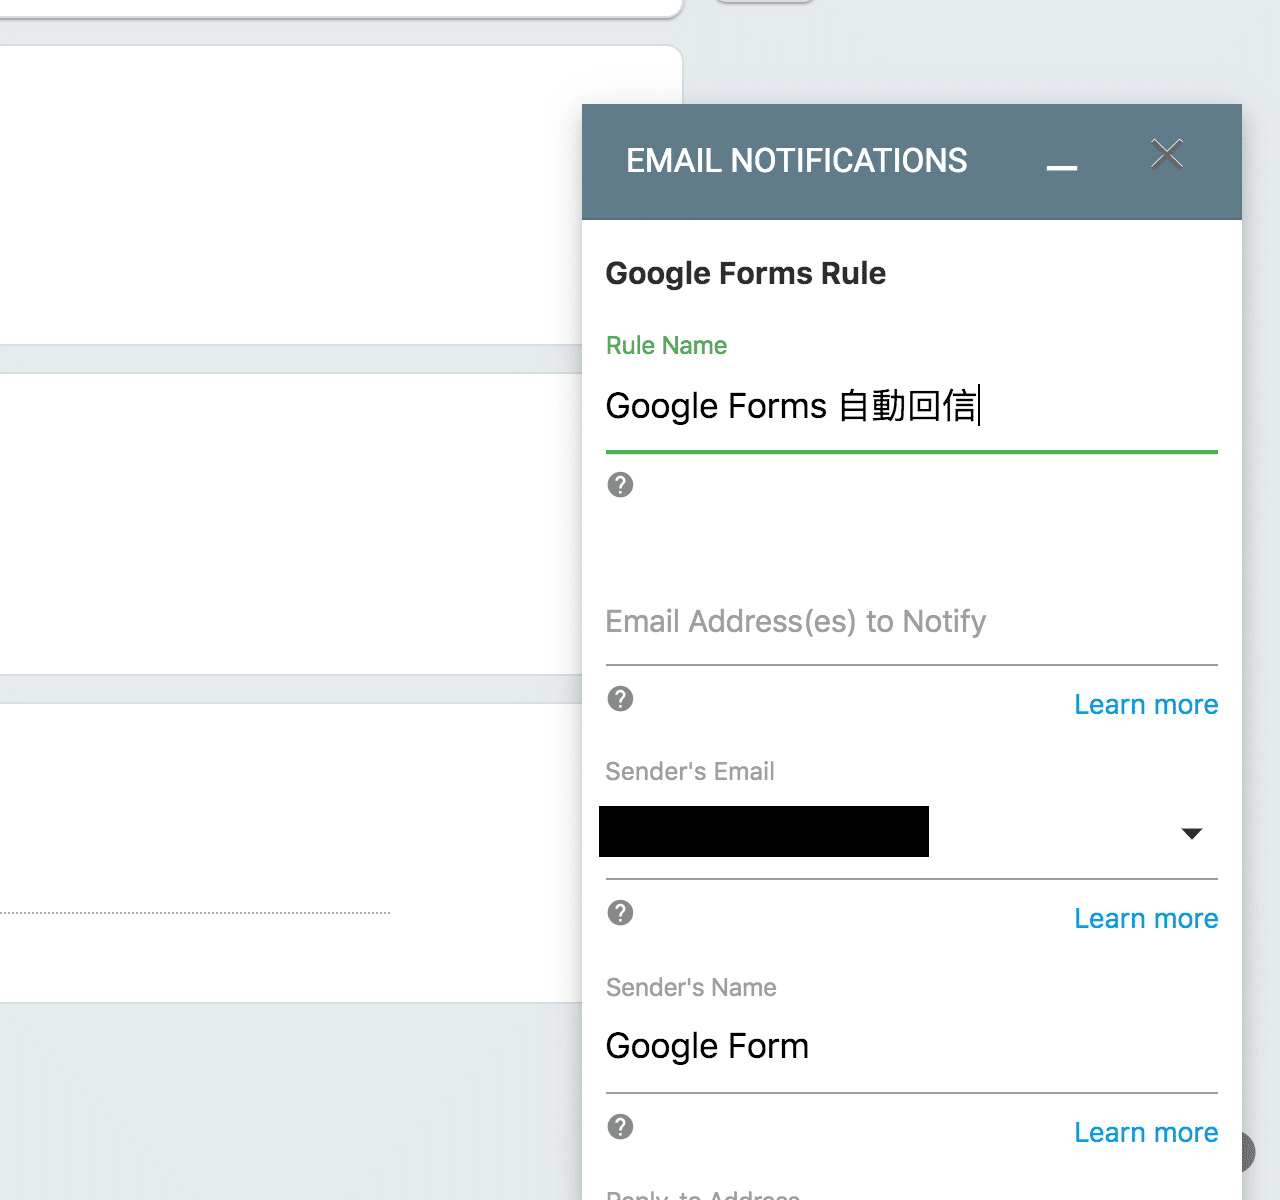The width and height of the screenshot is (1280, 1200).
Task: Click the Sender's Name label
Action: (x=691, y=988)
